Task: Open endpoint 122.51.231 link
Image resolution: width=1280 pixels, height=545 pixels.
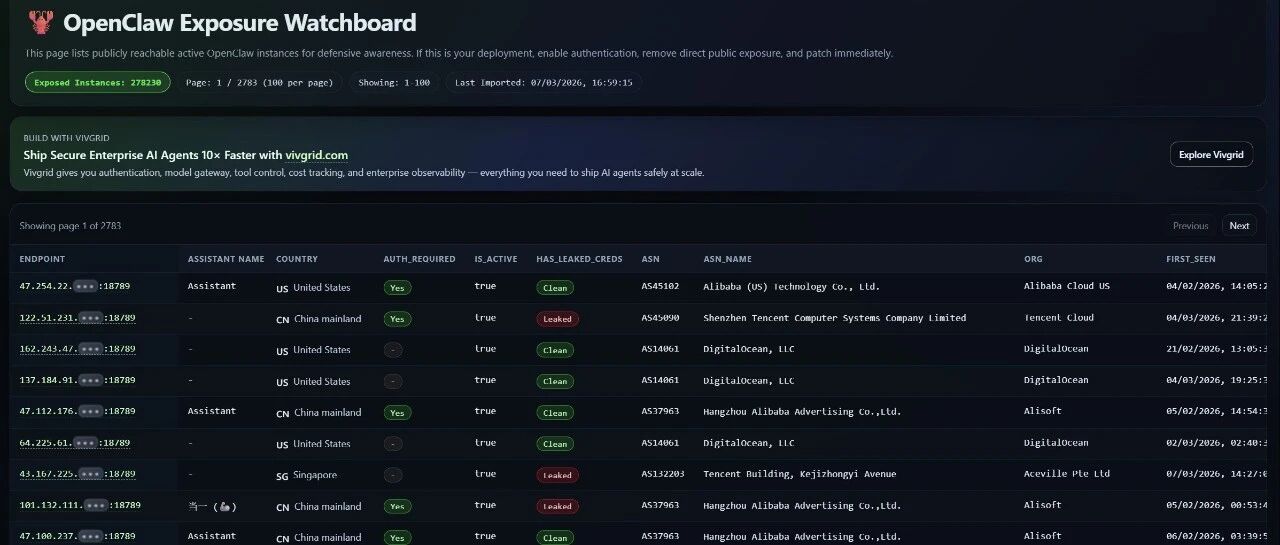Action: click(78, 318)
